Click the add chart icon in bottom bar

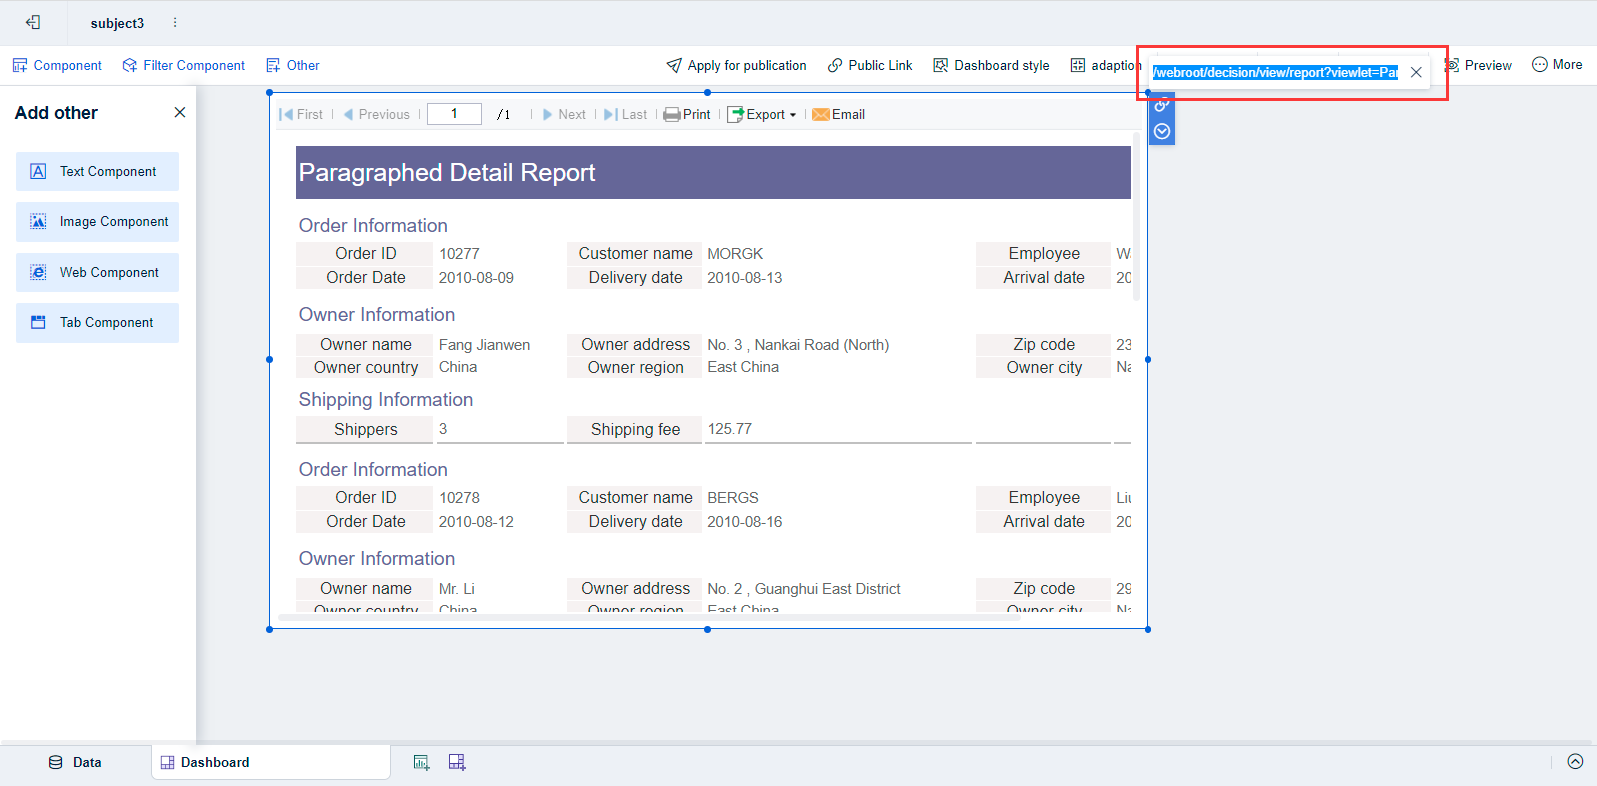click(x=422, y=762)
